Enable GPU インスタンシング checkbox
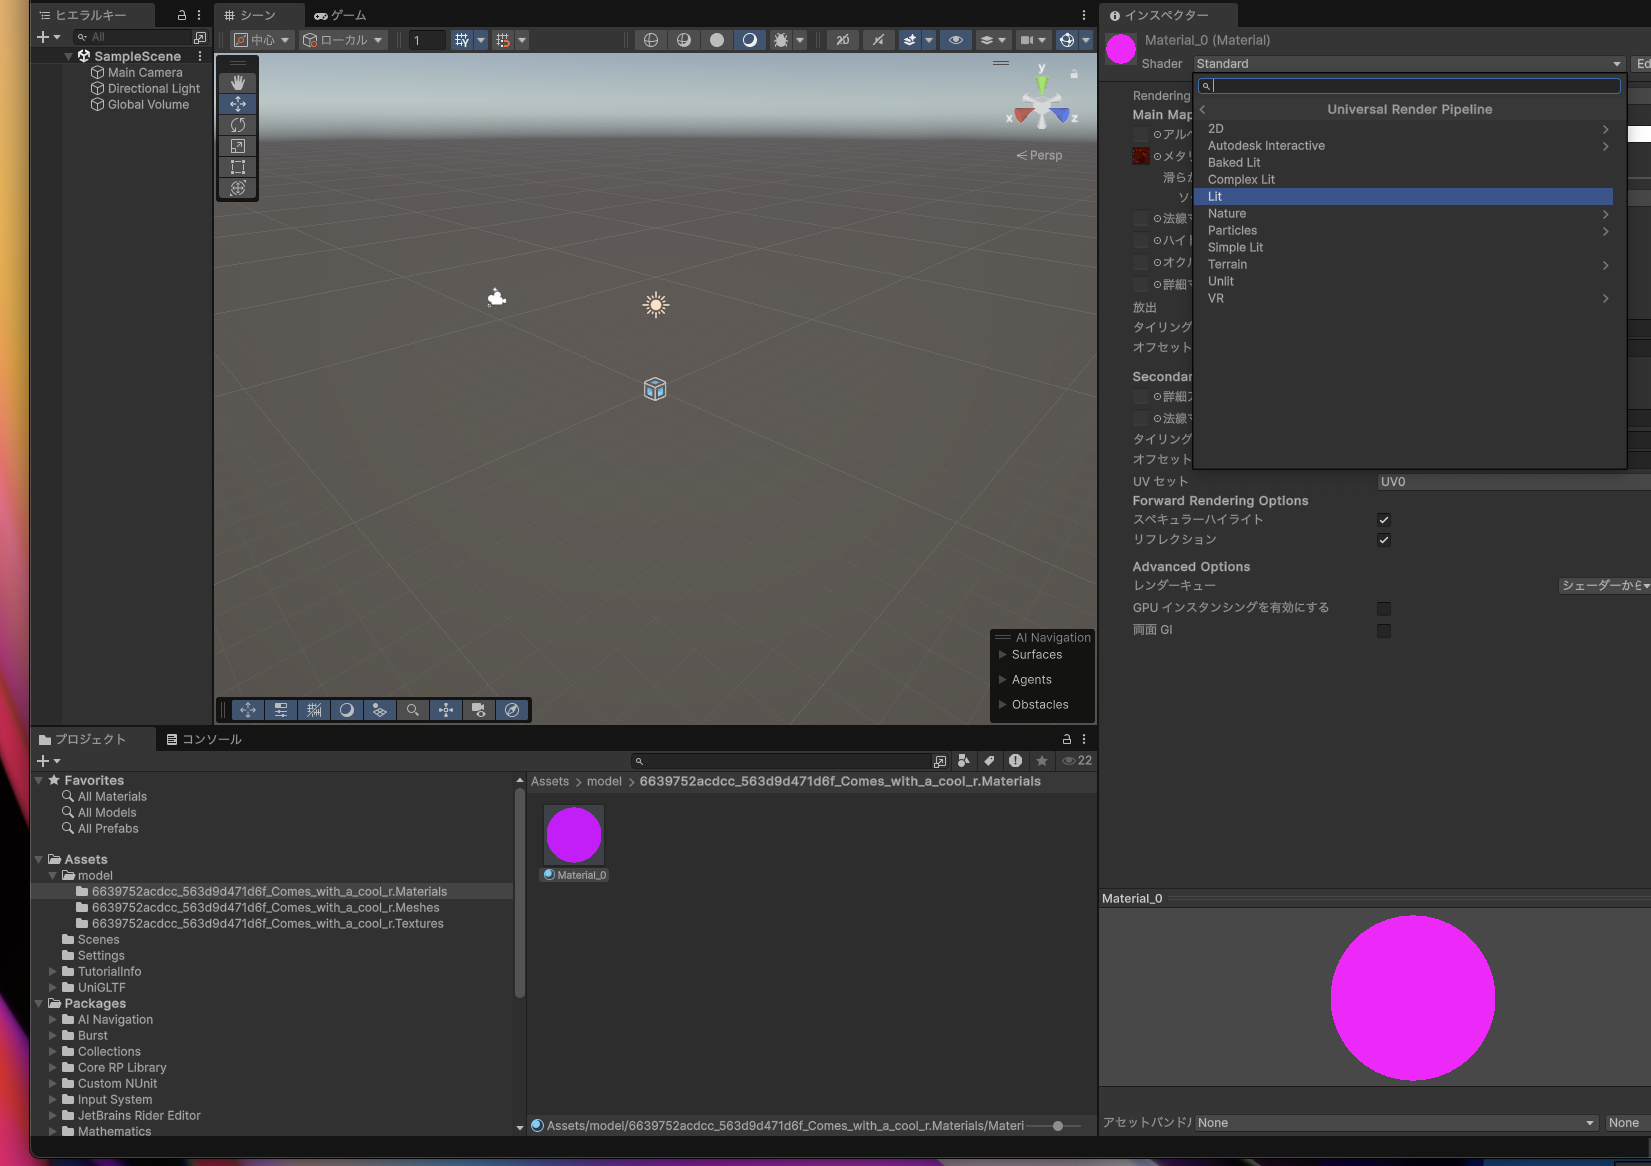The height and width of the screenshot is (1166, 1651). (x=1384, y=608)
